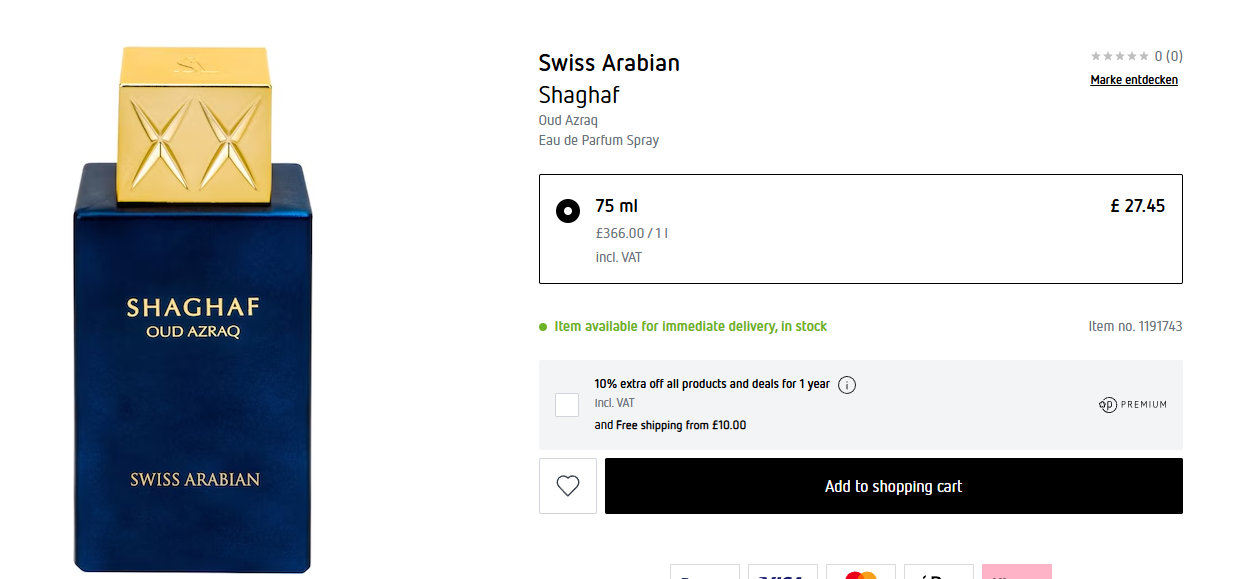Click the Mastercard payment icon

pos(860,573)
